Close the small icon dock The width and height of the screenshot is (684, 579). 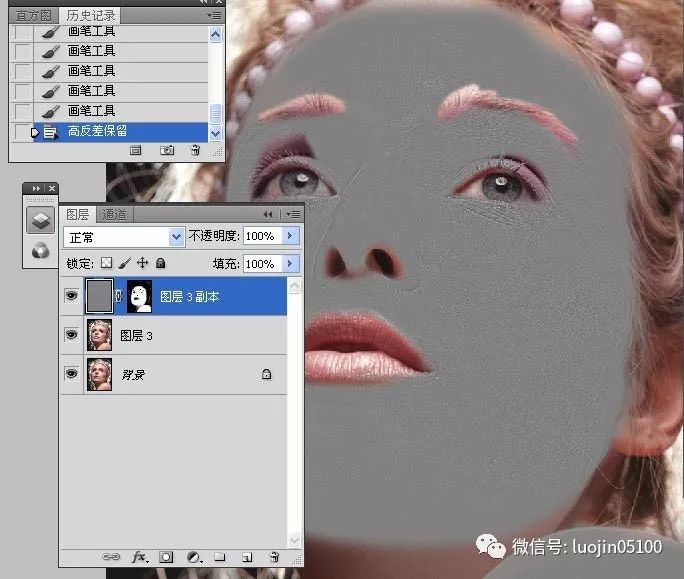coord(52,188)
